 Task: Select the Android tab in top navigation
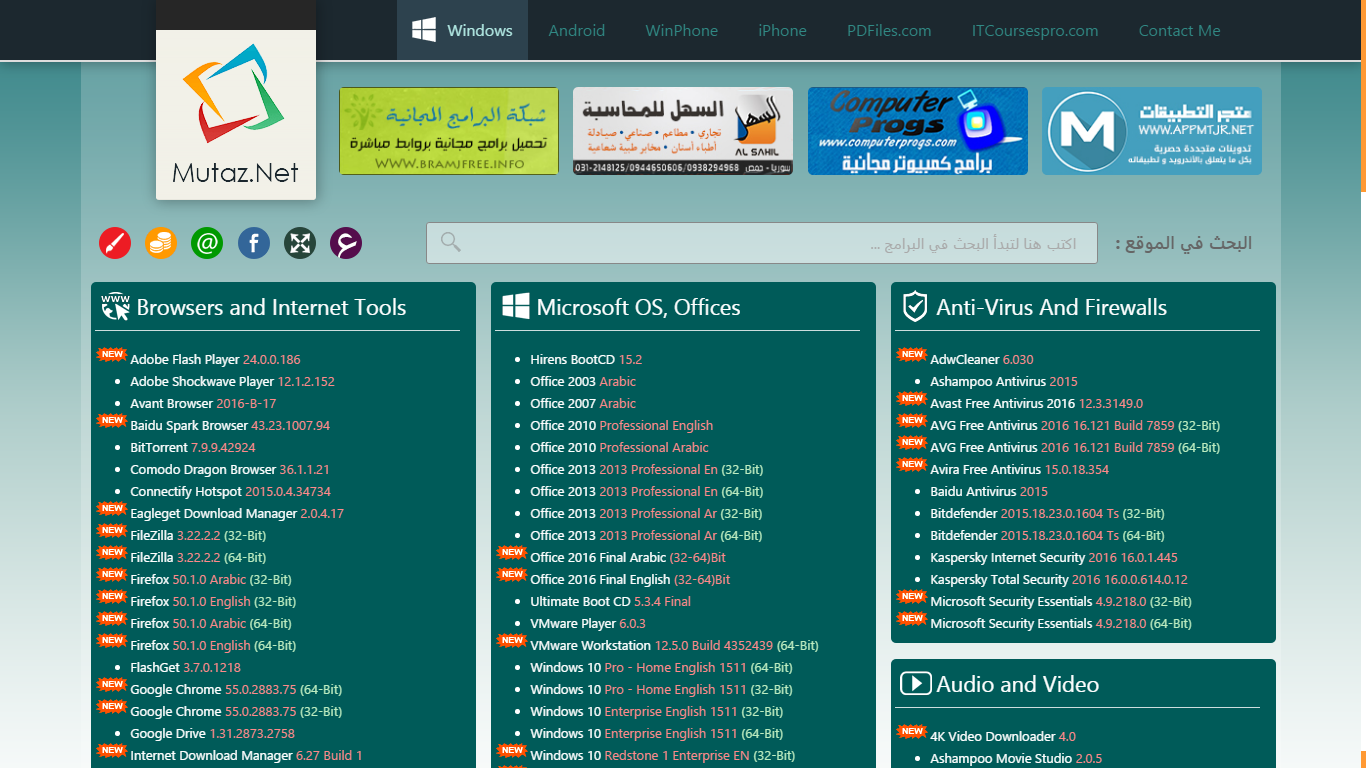[577, 31]
